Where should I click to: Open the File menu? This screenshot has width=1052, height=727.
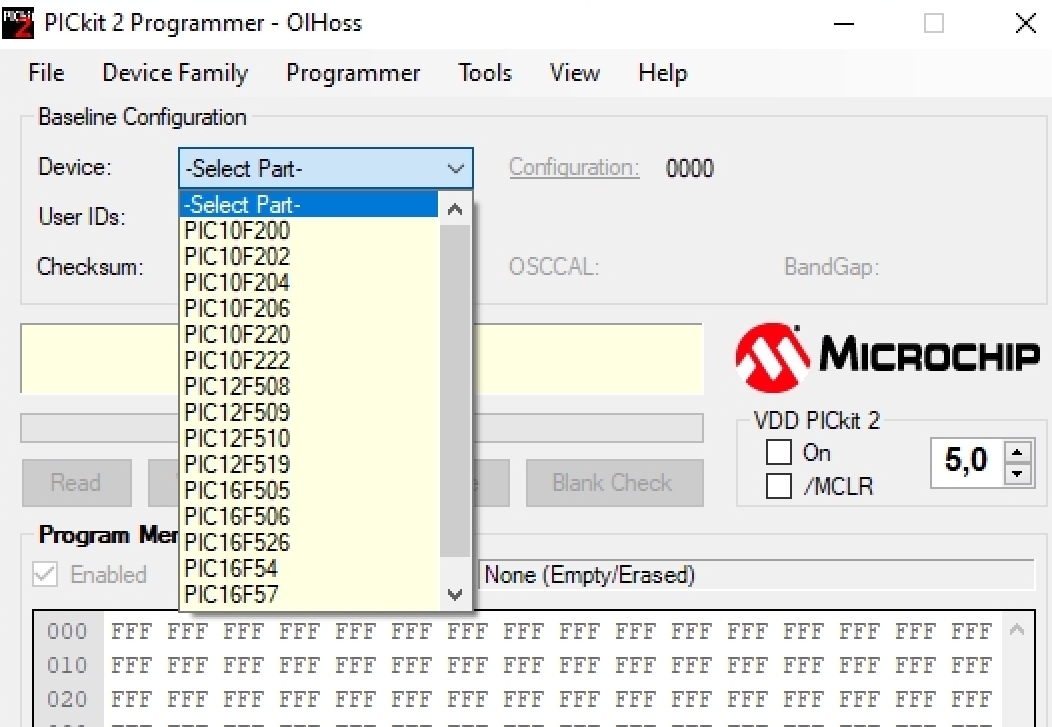pyautogui.click(x=46, y=72)
